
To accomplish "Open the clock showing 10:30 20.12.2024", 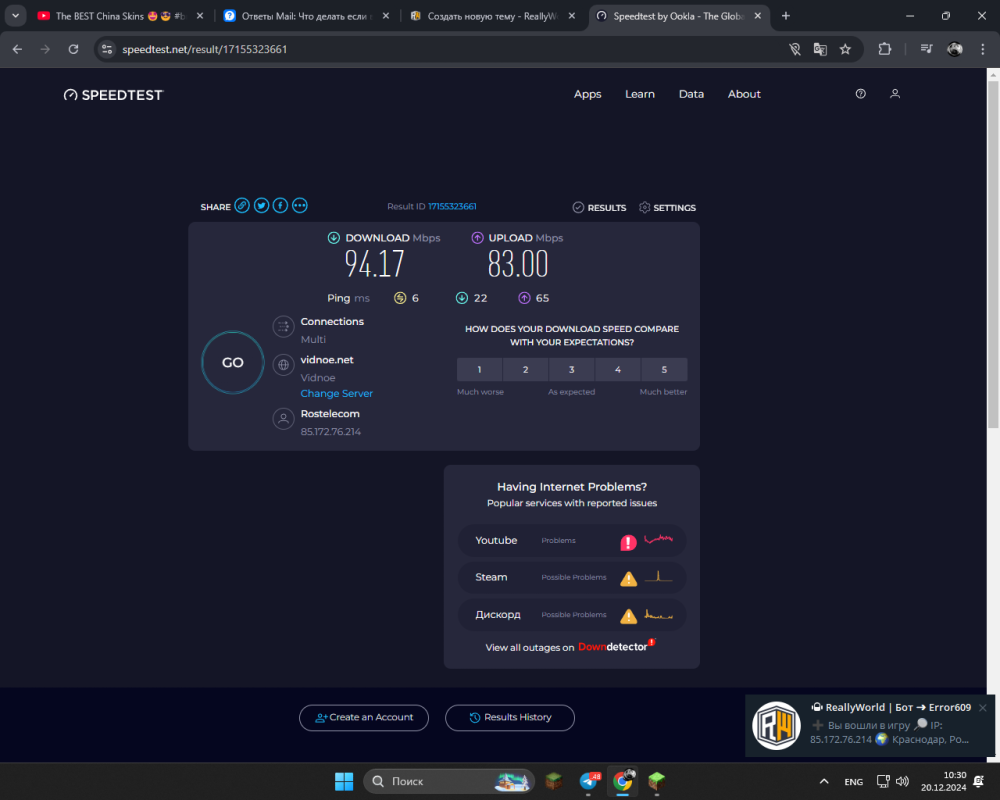I will [943, 781].
